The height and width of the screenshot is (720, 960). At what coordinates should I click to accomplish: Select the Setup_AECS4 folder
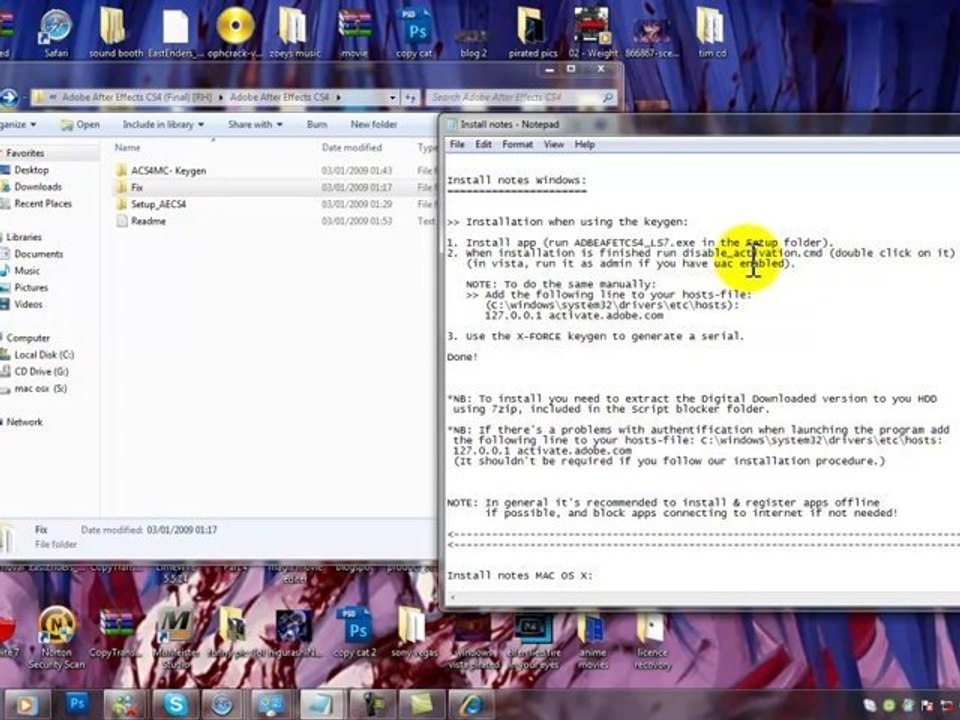click(x=158, y=204)
